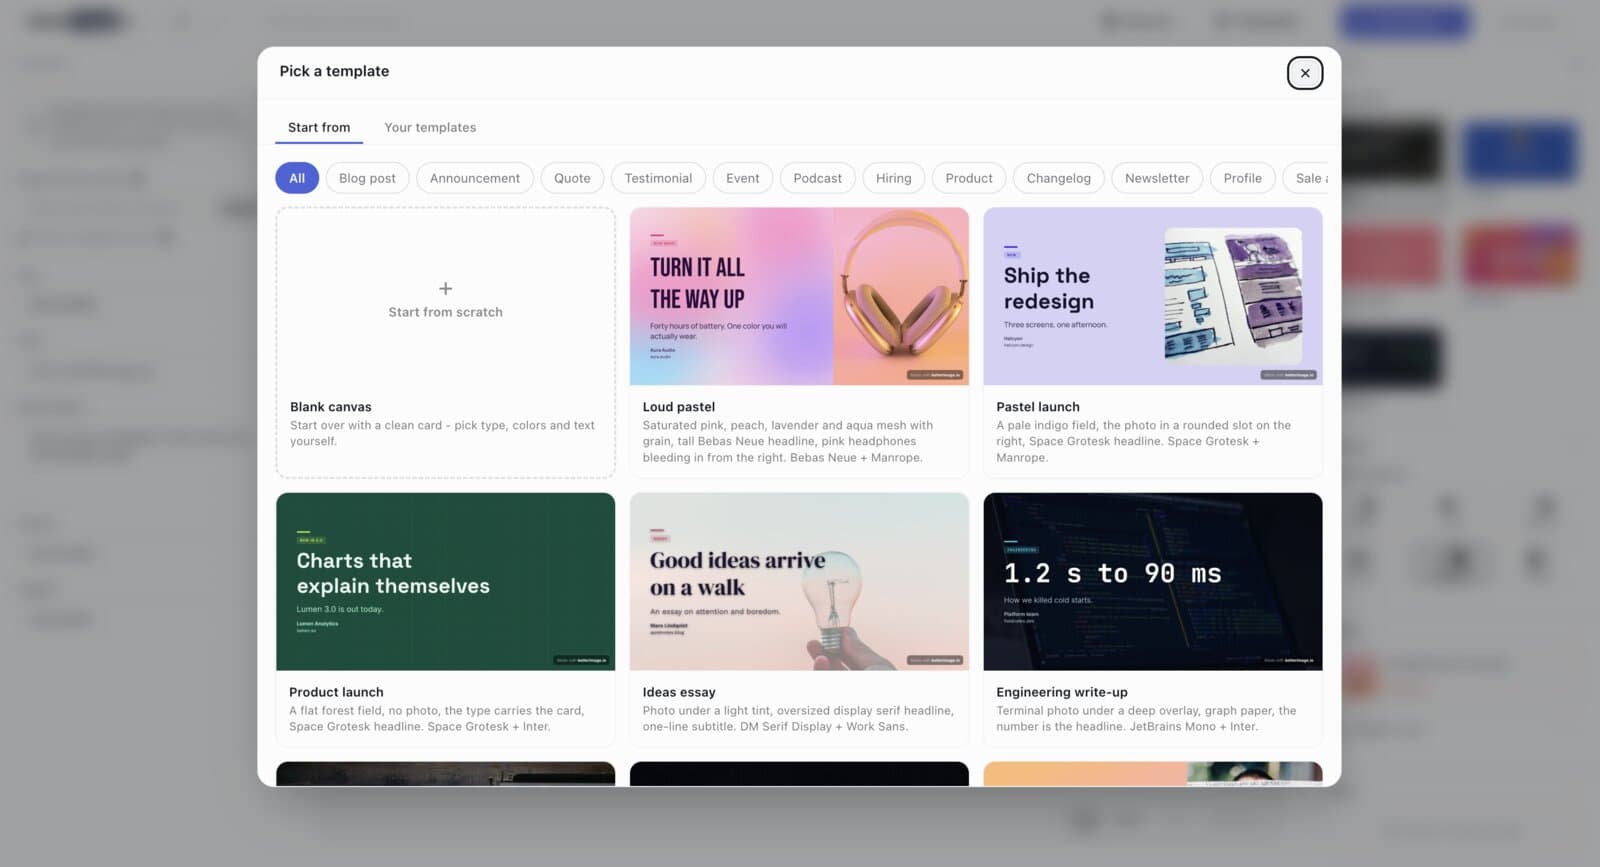This screenshot has width=1600, height=867.
Task: Select the Start from tab
Action: click(x=319, y=127)
